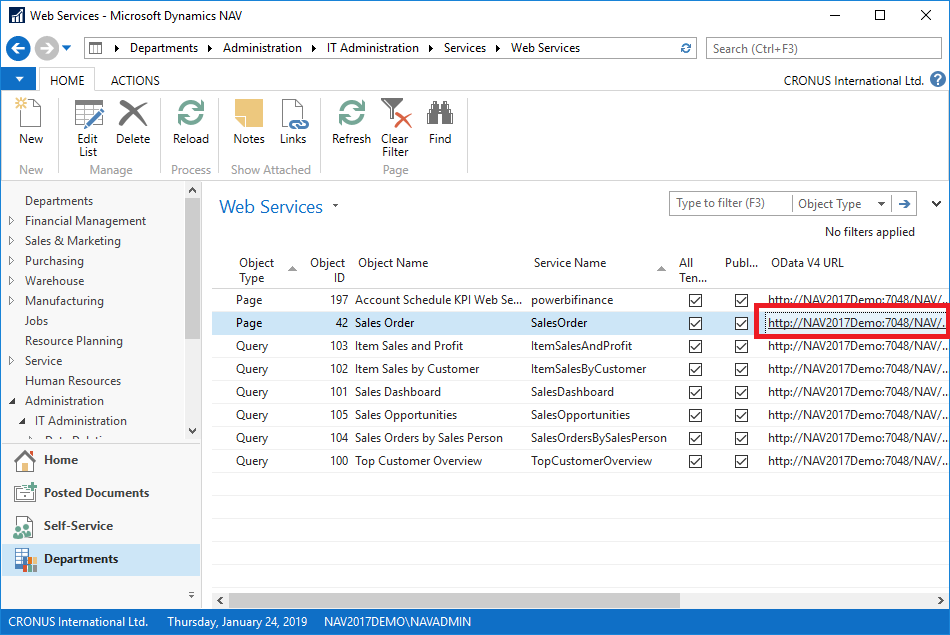
Task: Select Human Resources in the tree
Action: click(73, 381)
